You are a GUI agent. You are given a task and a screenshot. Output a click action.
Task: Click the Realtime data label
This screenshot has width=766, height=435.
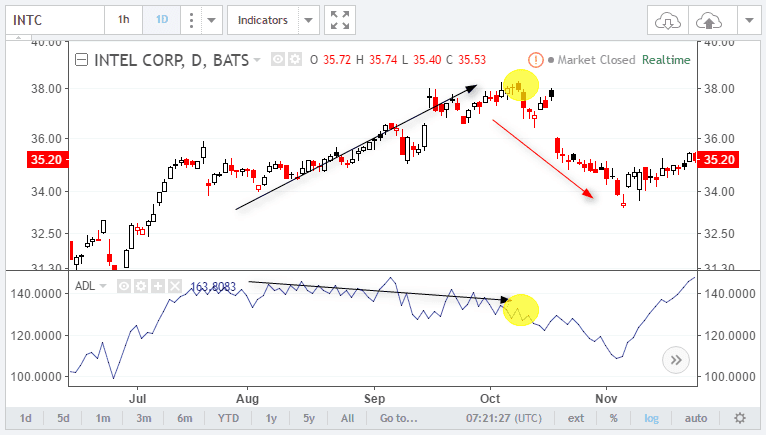[666, 60]
